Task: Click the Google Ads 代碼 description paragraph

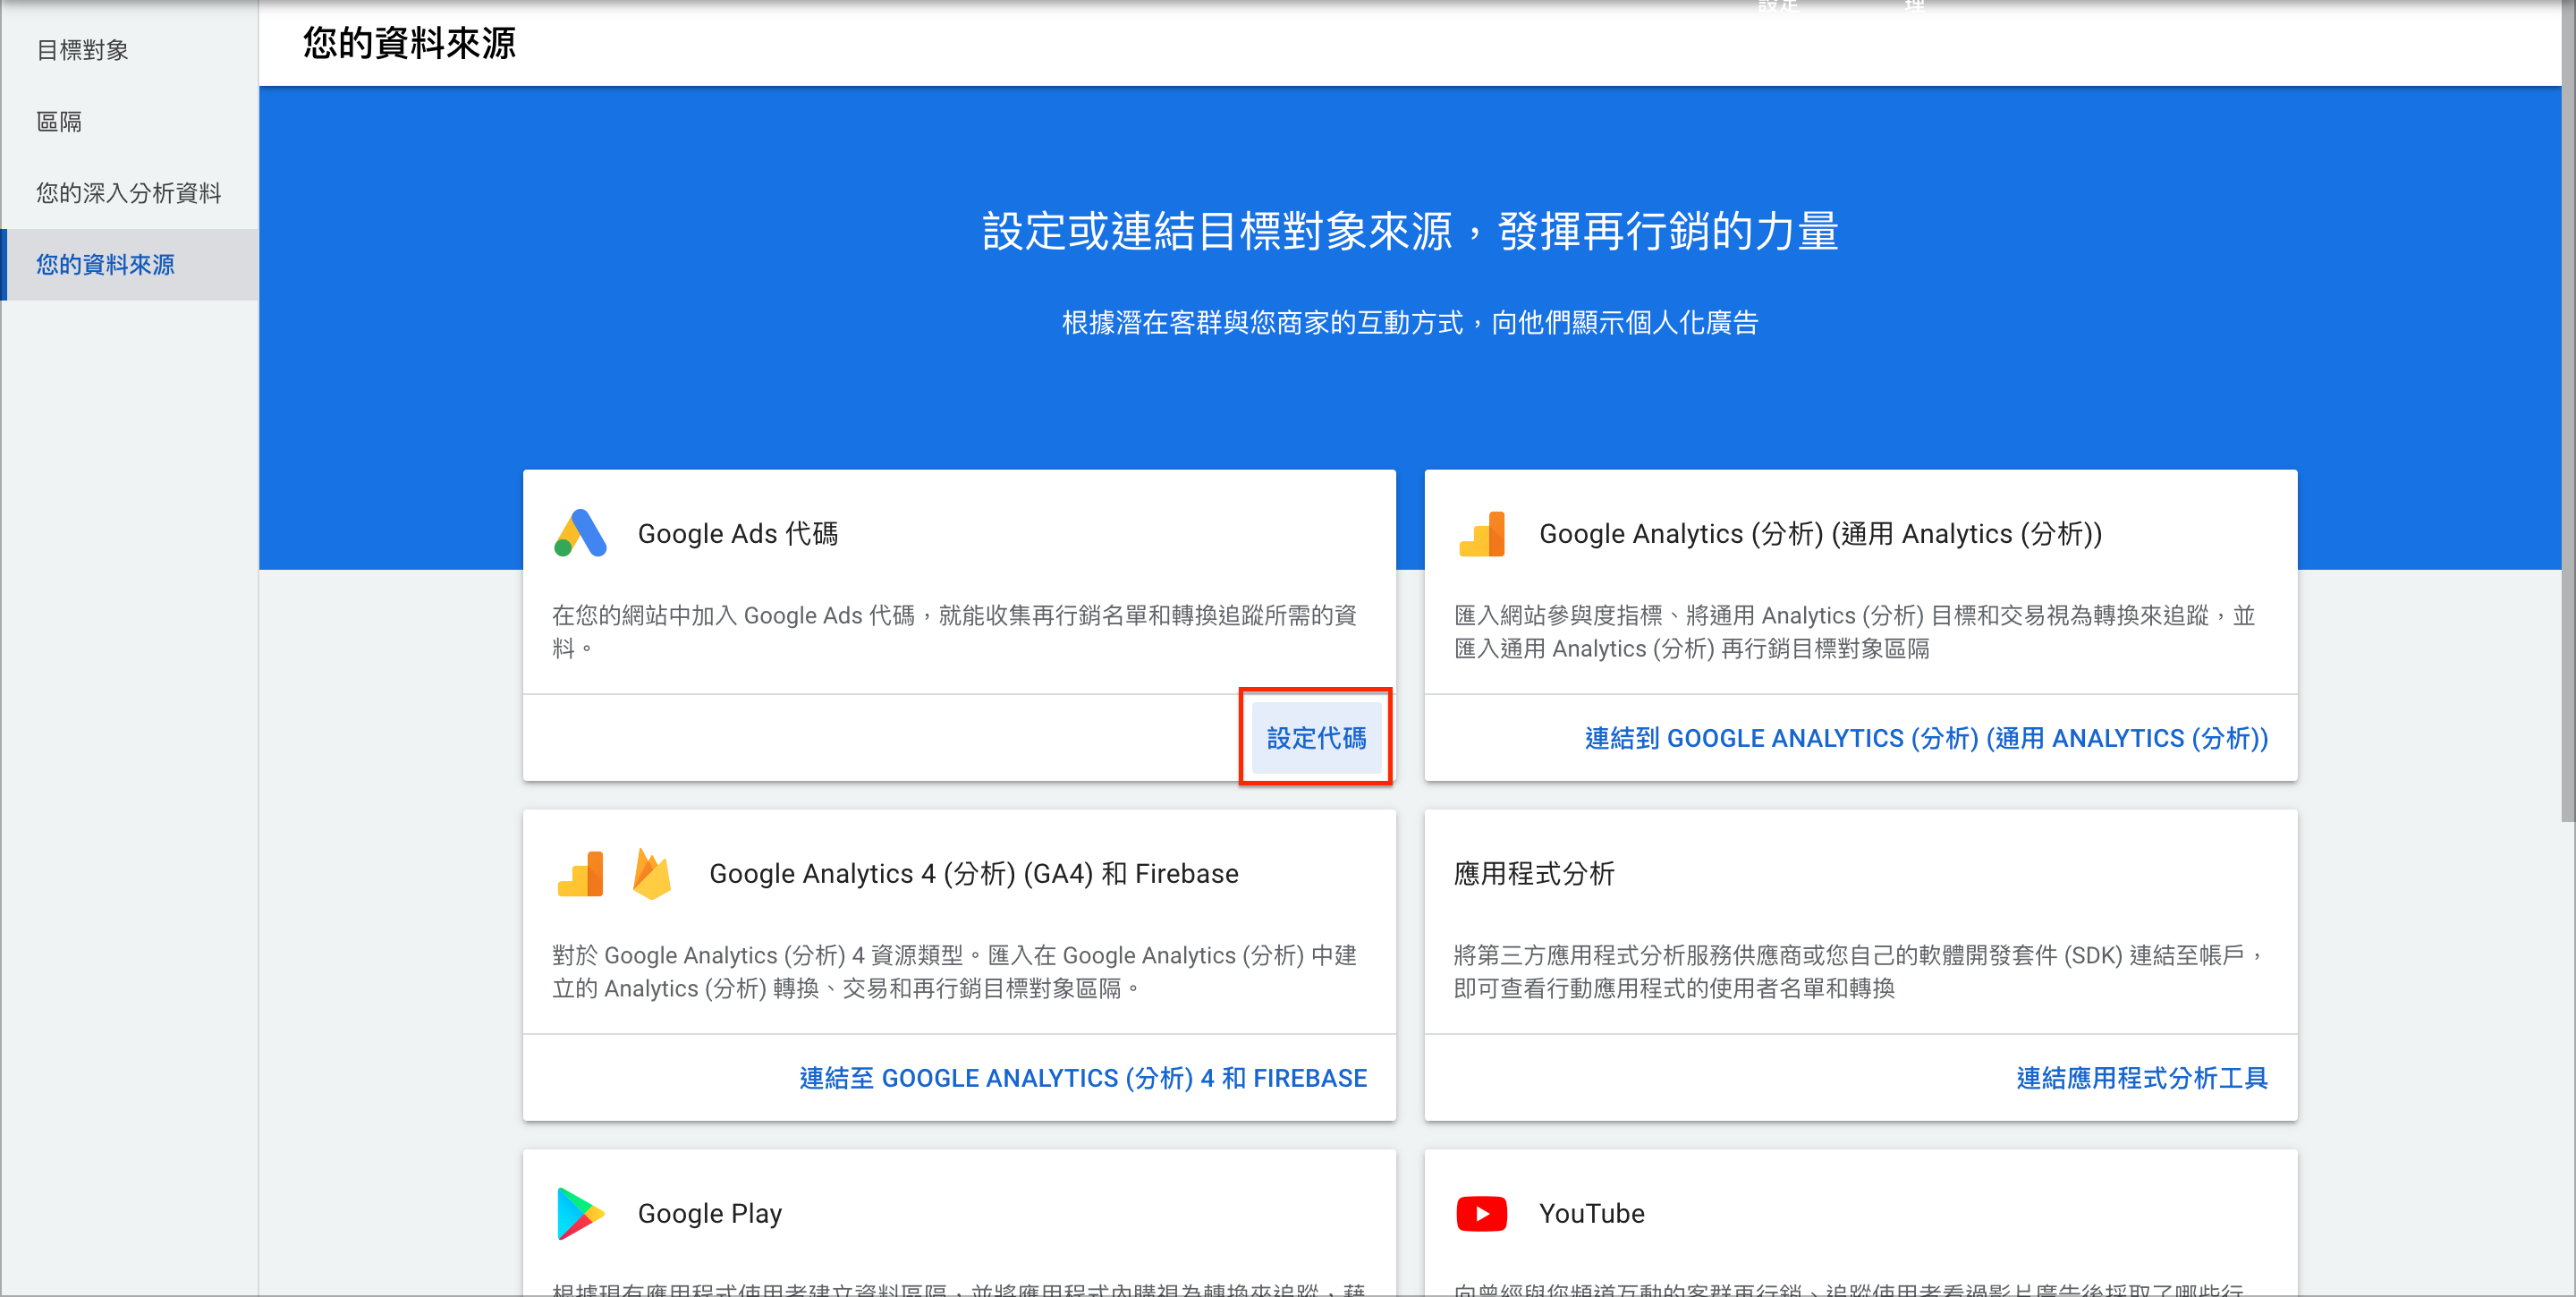Action: click(954, 631)
